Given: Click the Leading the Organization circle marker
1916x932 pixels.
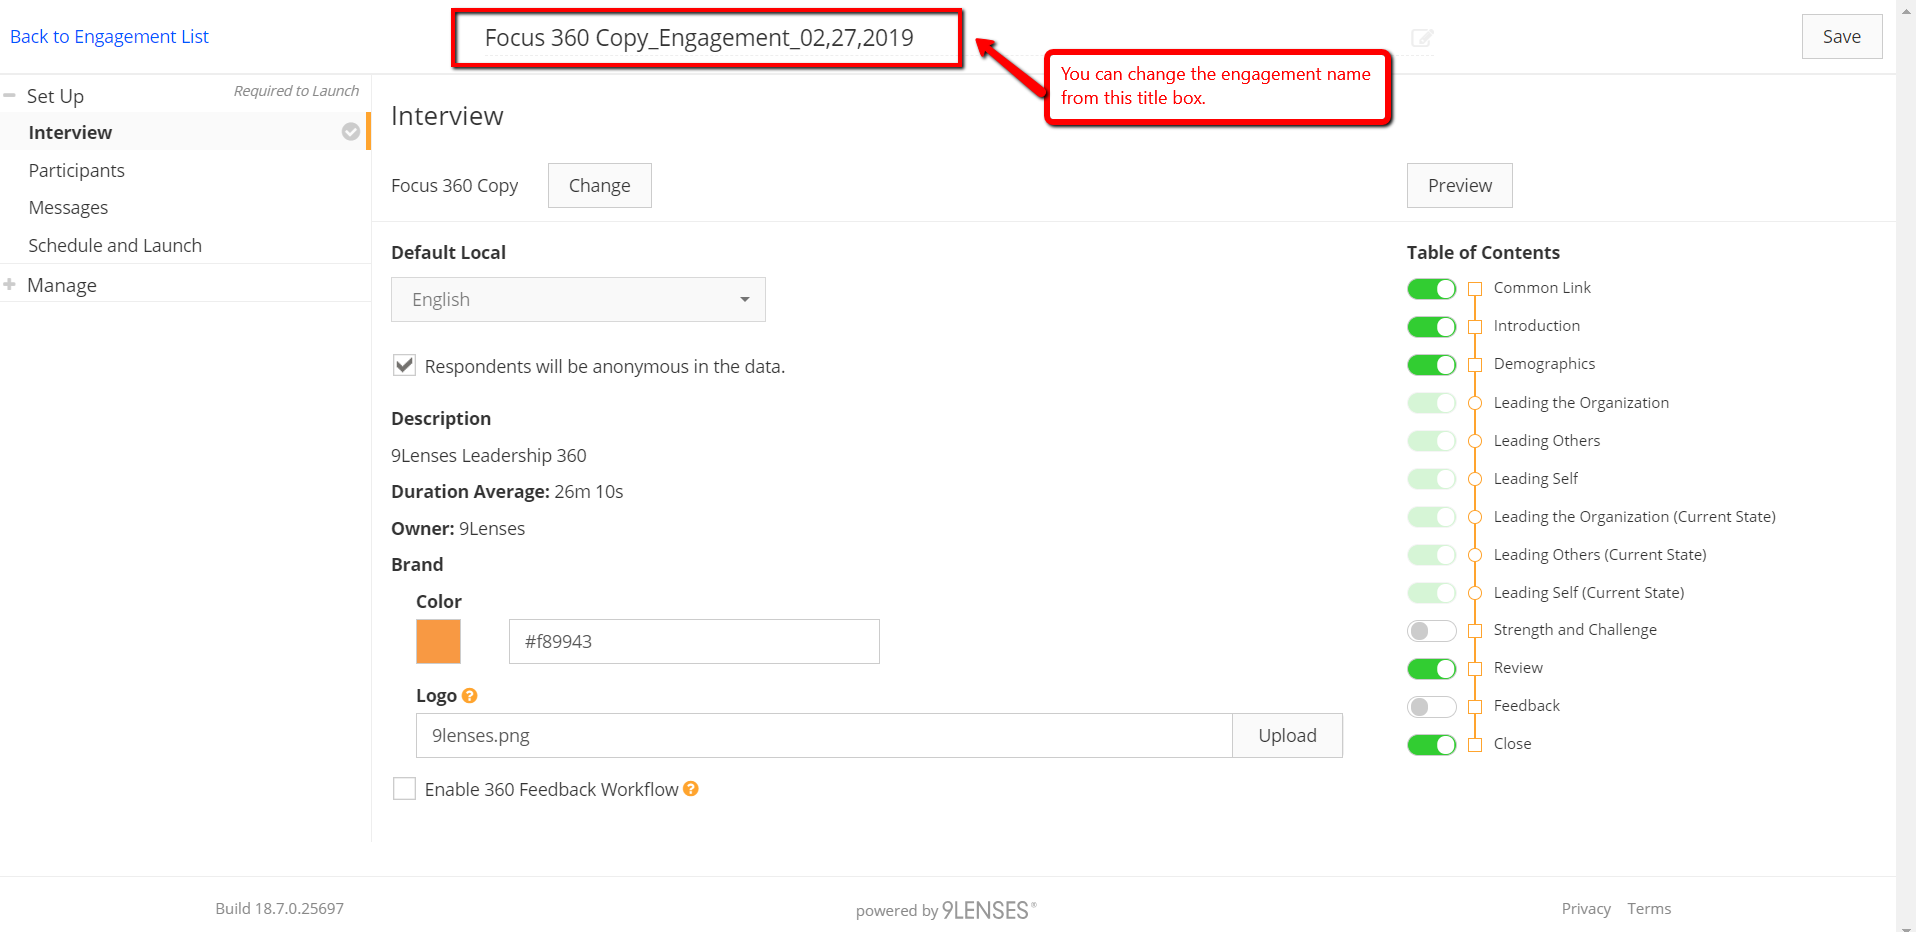Looking at the screenshot, I should click(1475, 403).
